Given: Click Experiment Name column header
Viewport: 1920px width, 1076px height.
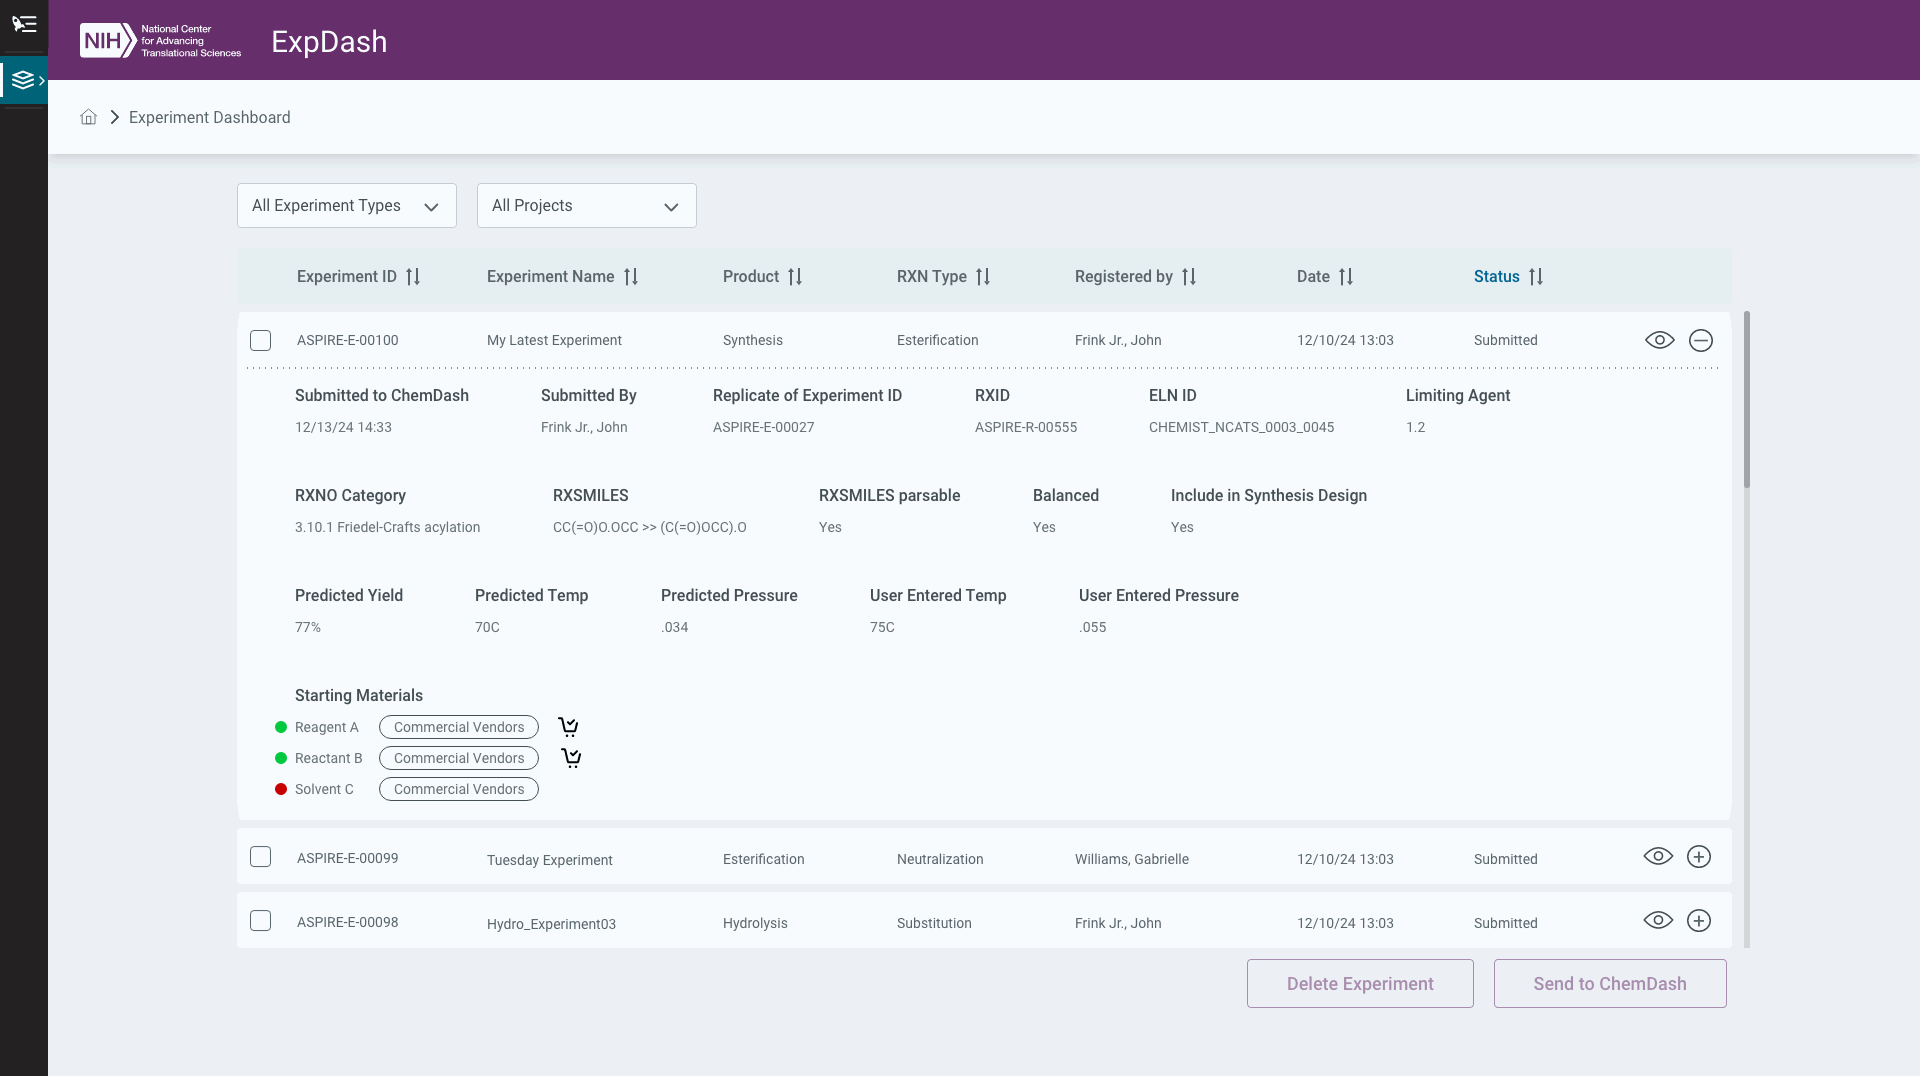Looking at the screenshot, I should click(x=551, y=277).
